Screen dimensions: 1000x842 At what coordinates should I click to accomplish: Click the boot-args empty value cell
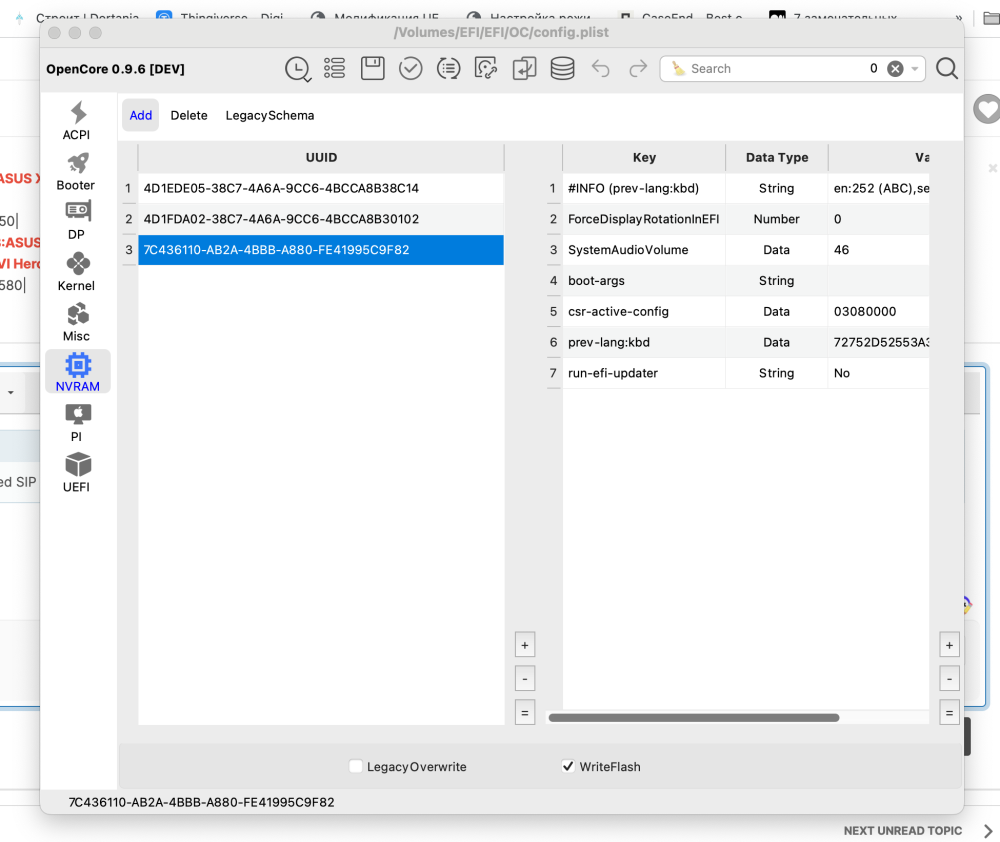coord(879,281)
